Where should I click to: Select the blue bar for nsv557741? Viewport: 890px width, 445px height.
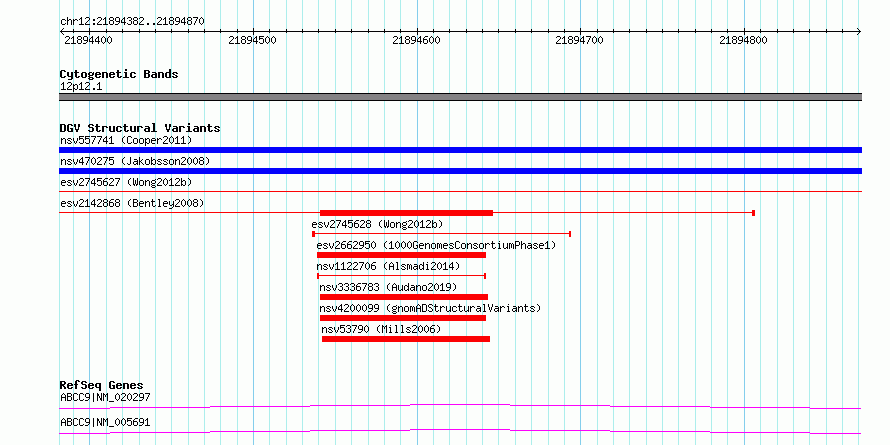[460, 150]
